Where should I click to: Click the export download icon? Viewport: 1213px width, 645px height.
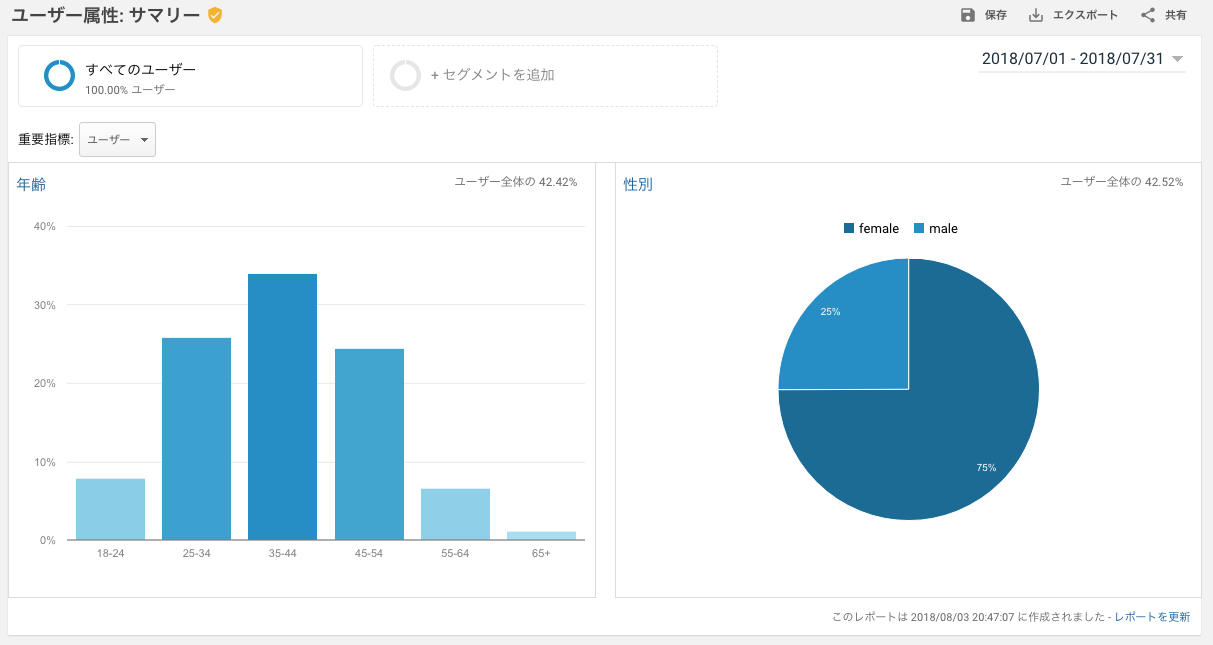pyautogui.click(x=1036, y=15)
